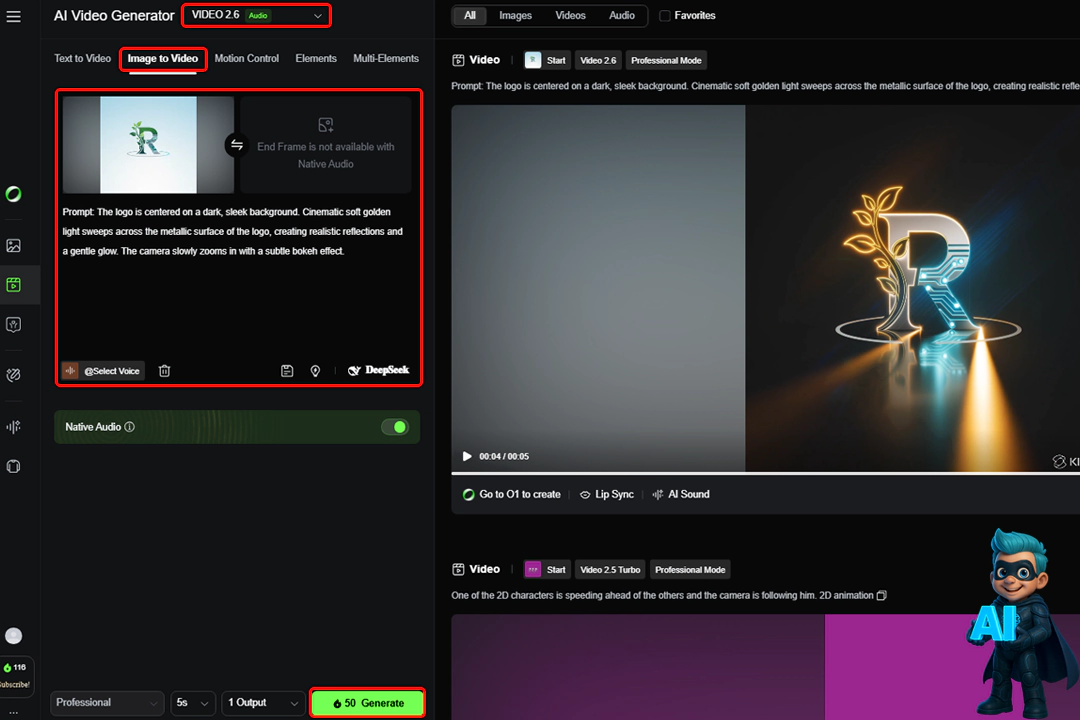Play the logo video

[x=467, y=457]
